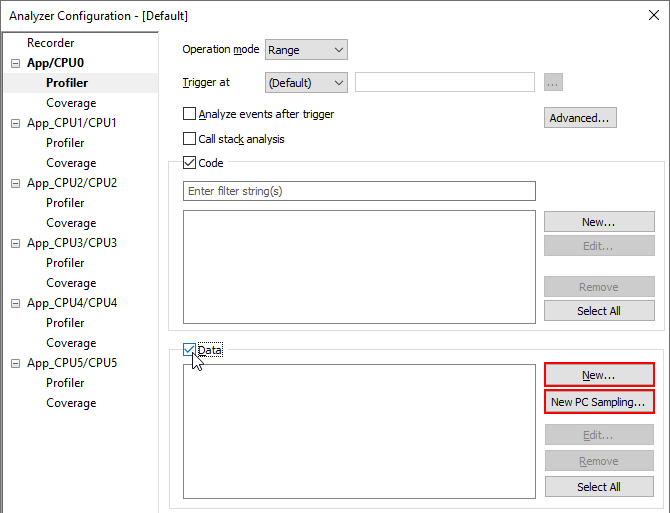The height and width of the screenshot is (513, 670).
Task: Collapse the App_CPU1/CPU1 tree node
Action: 15,123
